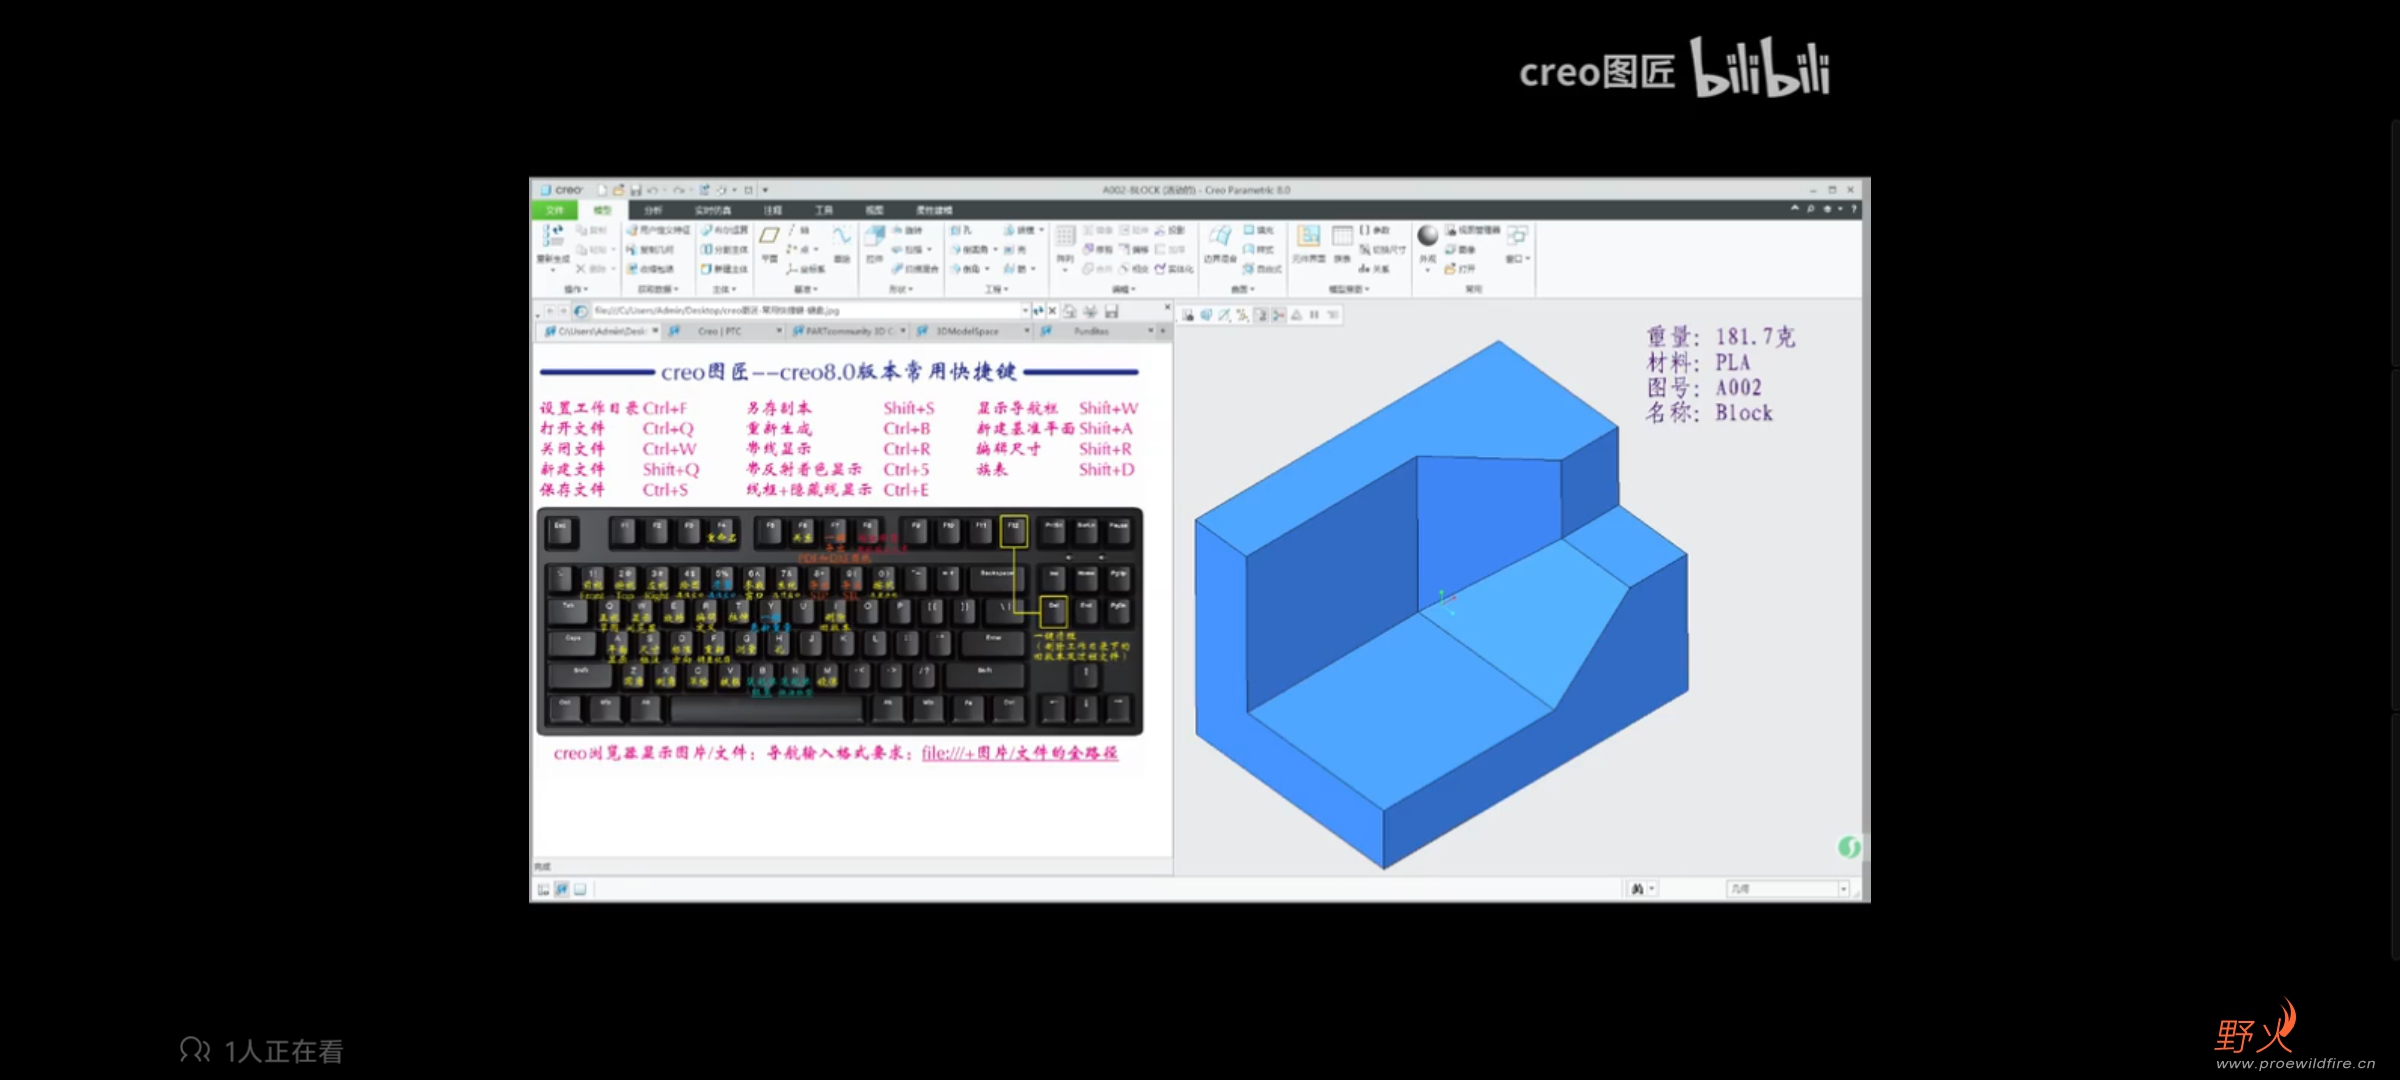Click the browser back arrow
The image size is (2400, 1080).
[550, 310]
